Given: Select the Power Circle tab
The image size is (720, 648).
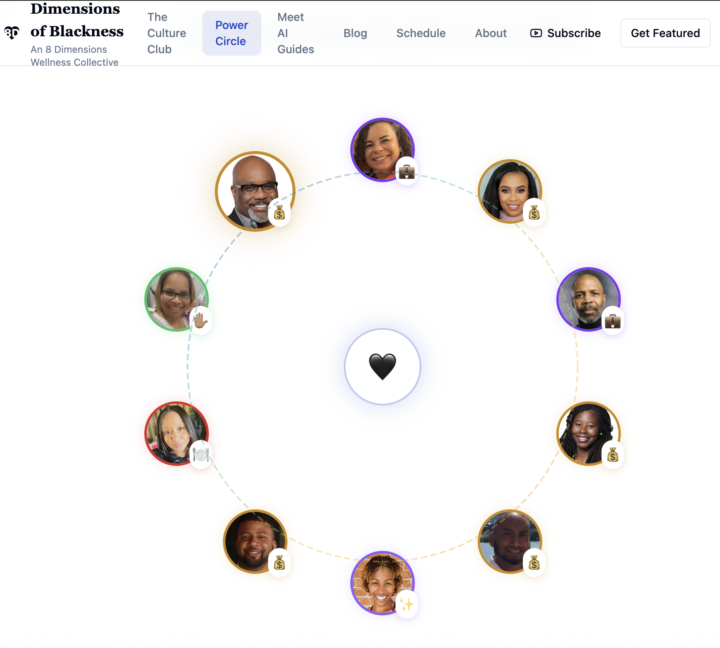Looking at the screenshot, I should pyautogui.click(x=231, y=33).
